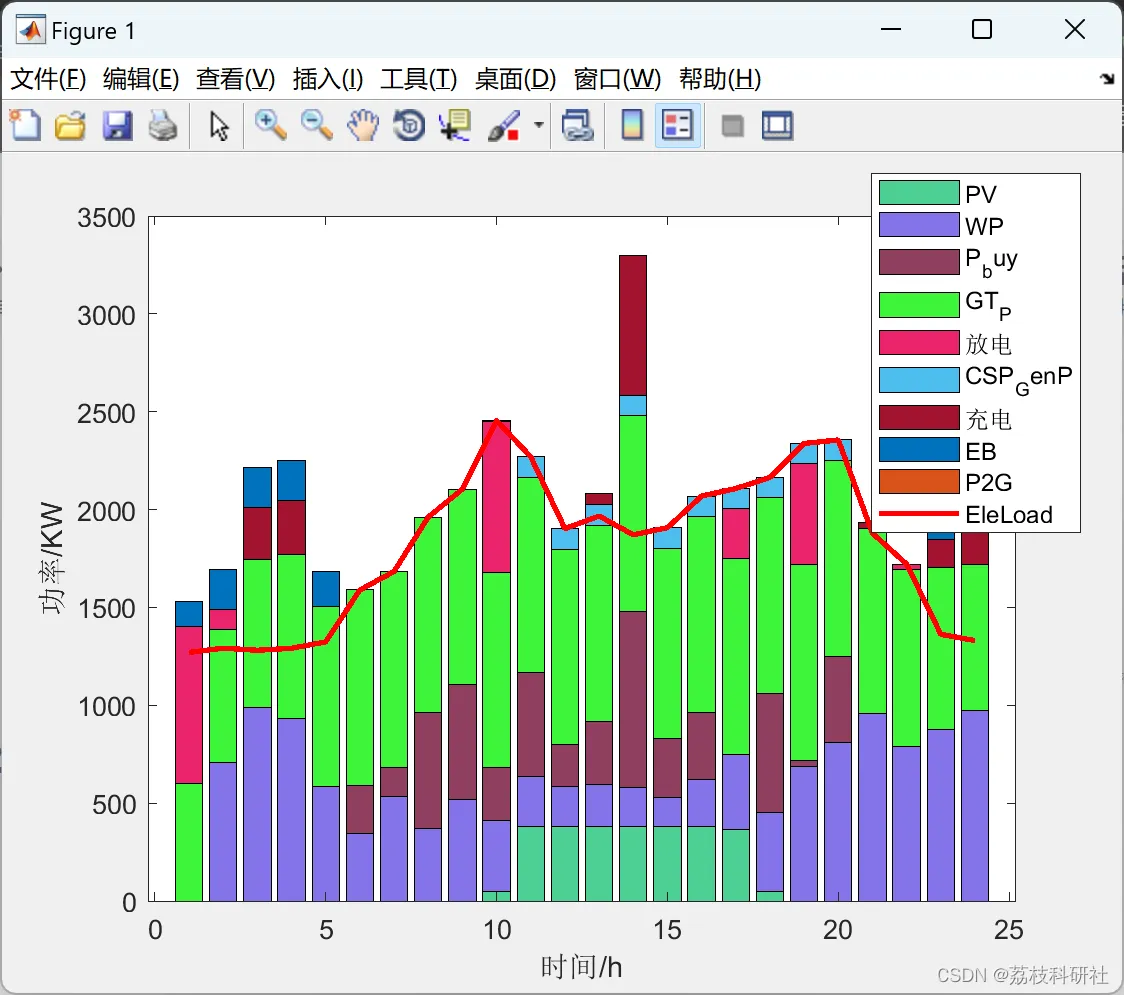Click the WP legend color swatch
Viewport: 1124px width, 995px height.
(919, 224)
